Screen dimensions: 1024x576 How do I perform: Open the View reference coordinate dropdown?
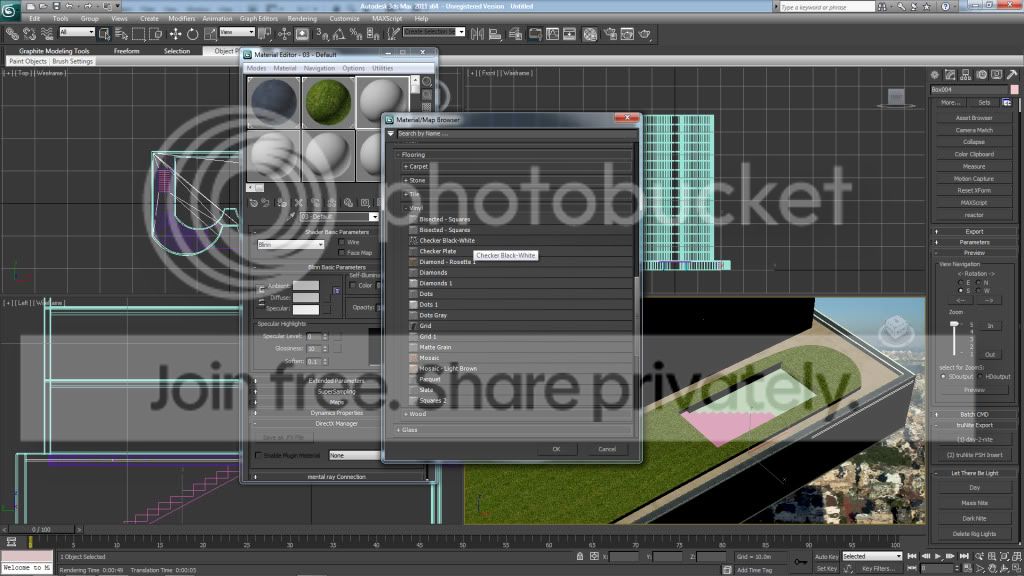click(x=237, y=32)
